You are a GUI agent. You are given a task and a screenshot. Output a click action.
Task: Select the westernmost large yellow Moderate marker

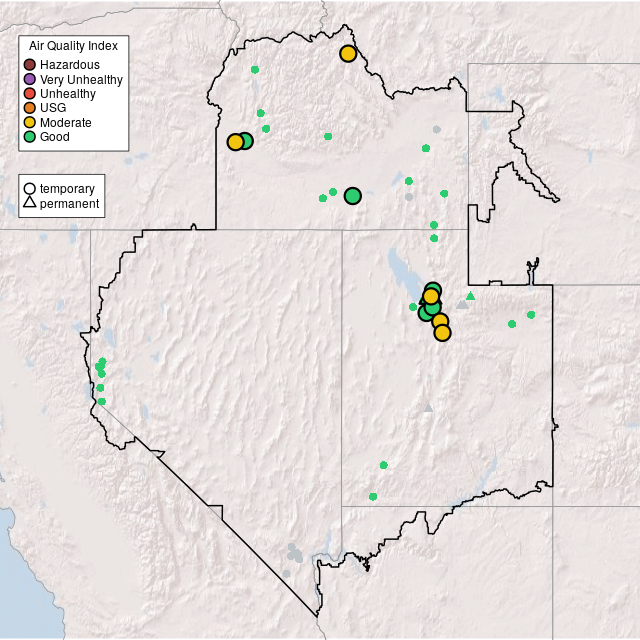pyautogui.click(x=235, y=142)
